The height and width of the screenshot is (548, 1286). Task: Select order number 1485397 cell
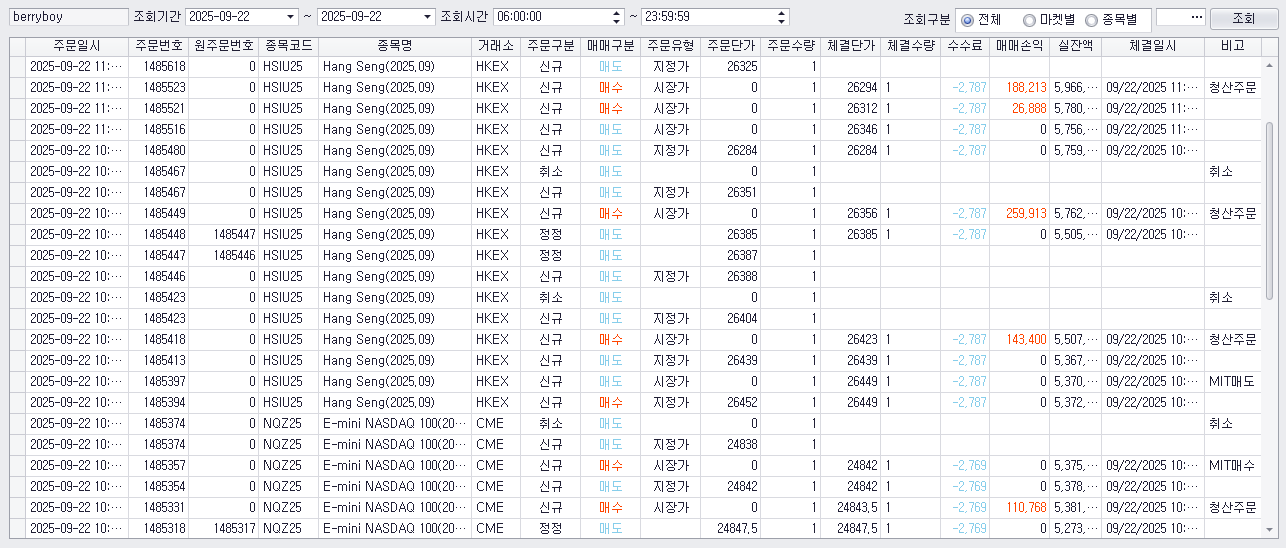[x=158, y=381]
